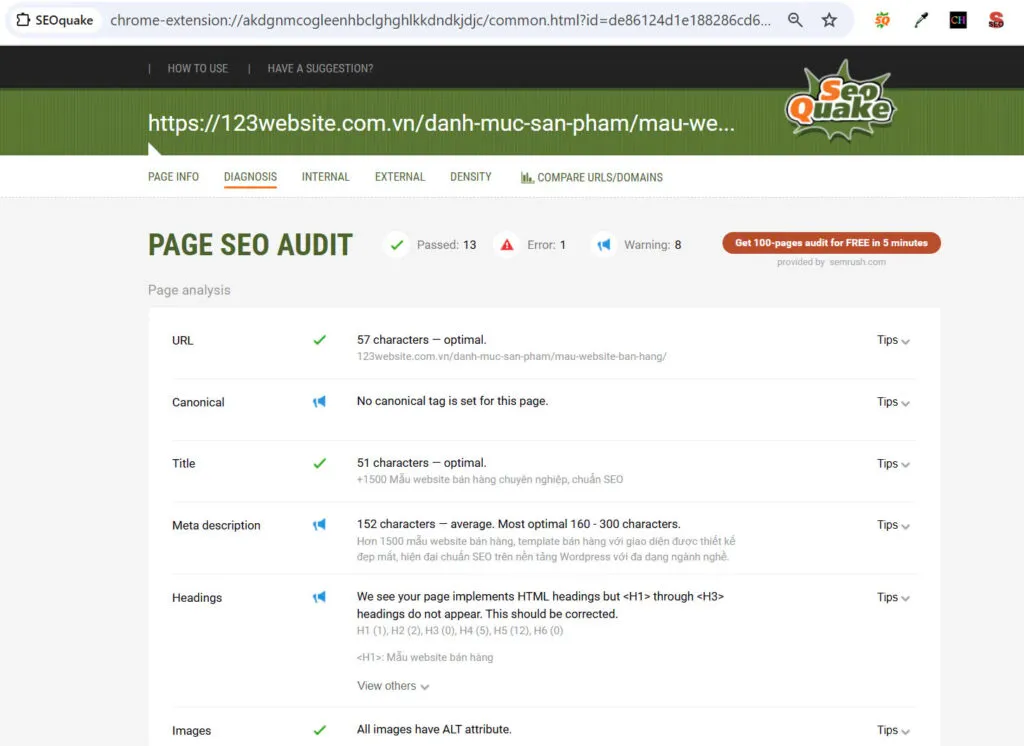
Task: Bookmark this page via the star icon
Action: pos(830,19)
